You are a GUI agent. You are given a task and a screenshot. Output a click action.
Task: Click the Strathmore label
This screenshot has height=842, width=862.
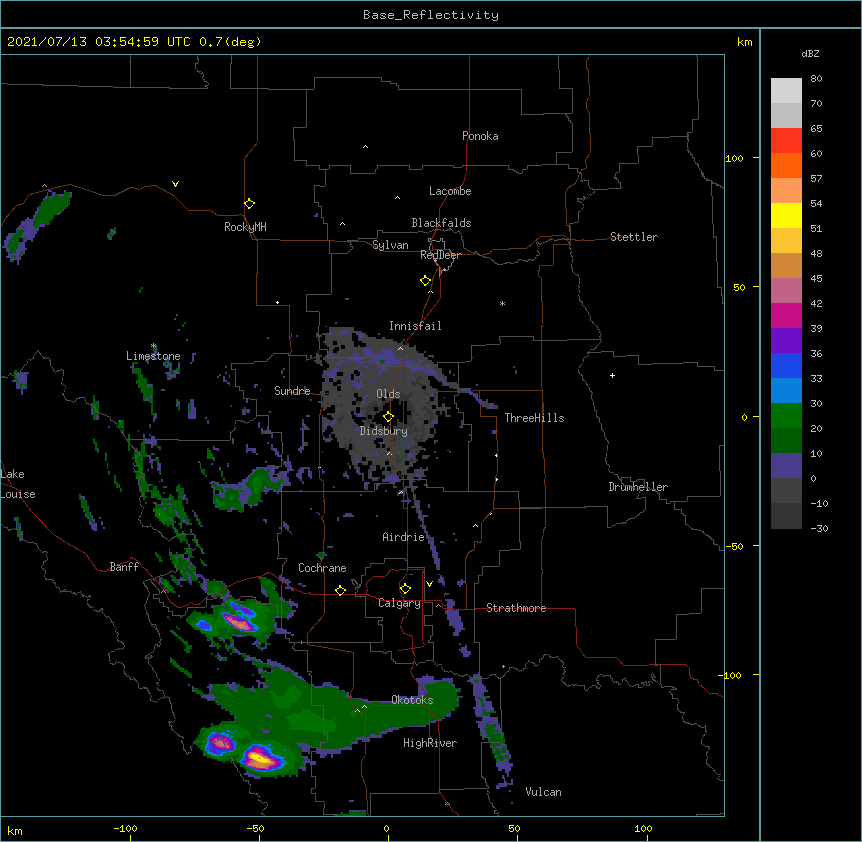click(x=516, y=608)
